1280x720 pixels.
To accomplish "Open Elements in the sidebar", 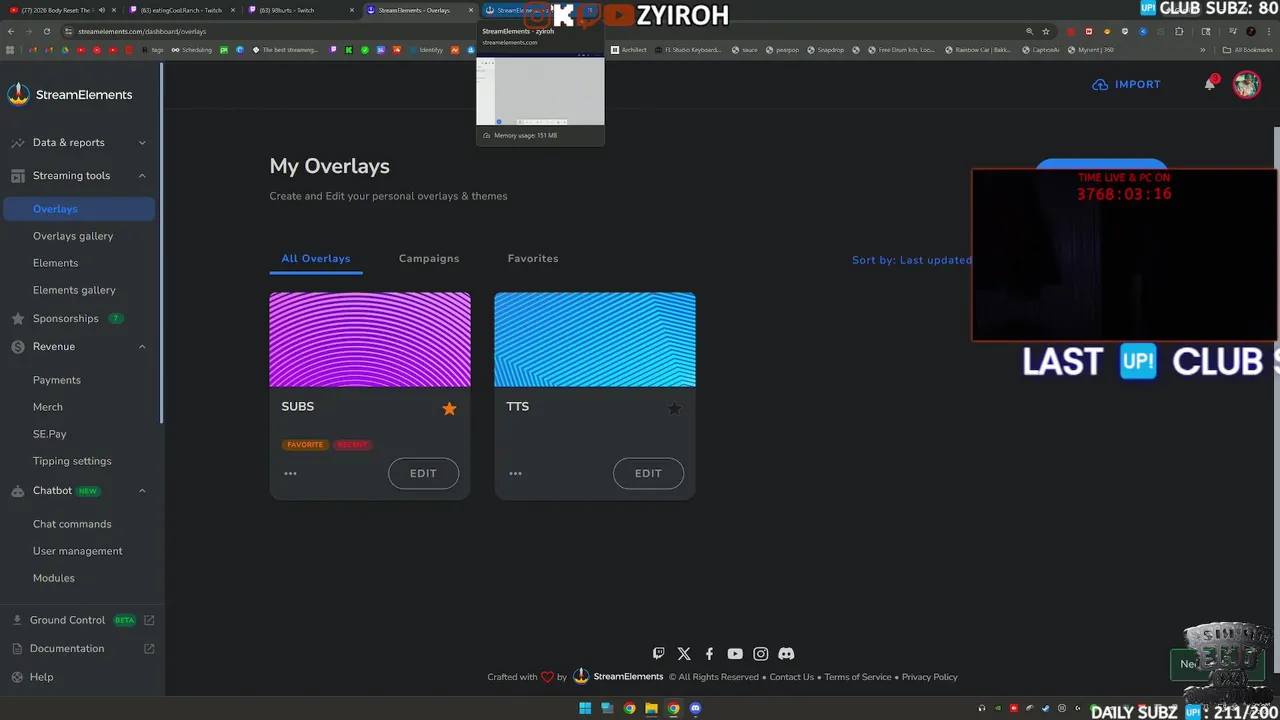I will (55, 263).
